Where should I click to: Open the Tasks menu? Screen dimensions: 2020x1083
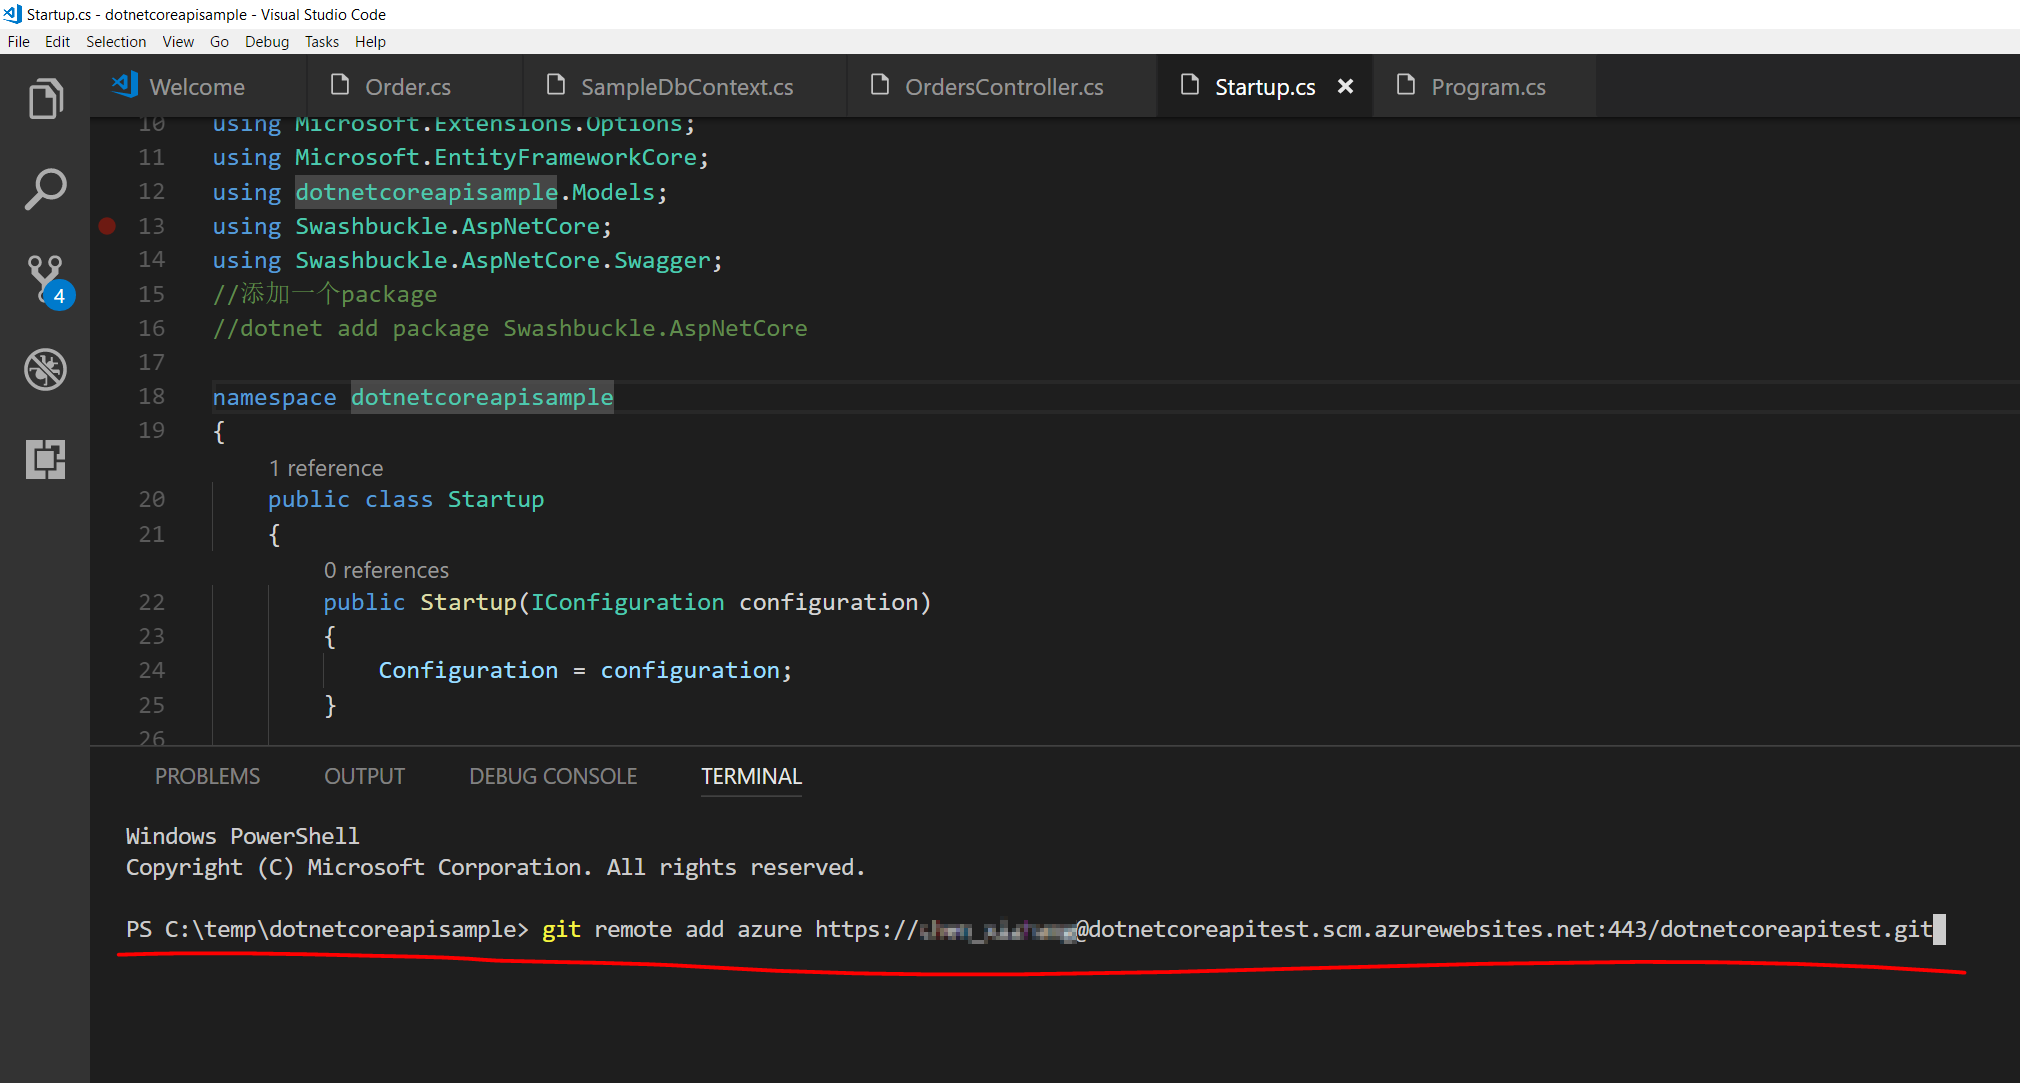click(x=321, y=42)
